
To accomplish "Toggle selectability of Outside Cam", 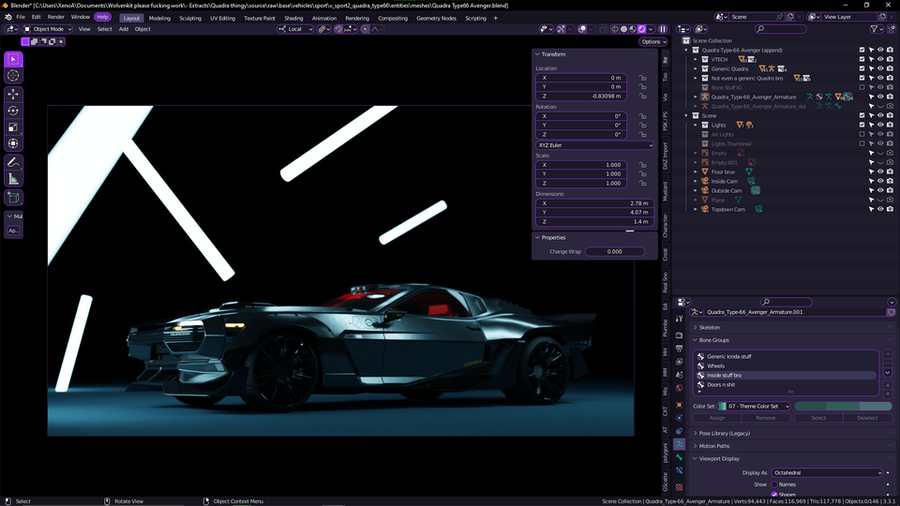I will [871, 191].
